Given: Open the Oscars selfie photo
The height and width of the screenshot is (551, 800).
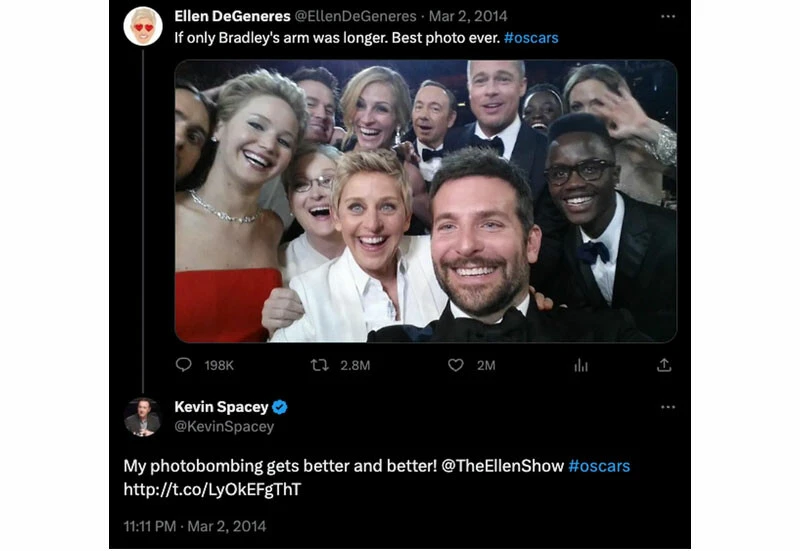Looking at the screenshot, I should (426, 201).
